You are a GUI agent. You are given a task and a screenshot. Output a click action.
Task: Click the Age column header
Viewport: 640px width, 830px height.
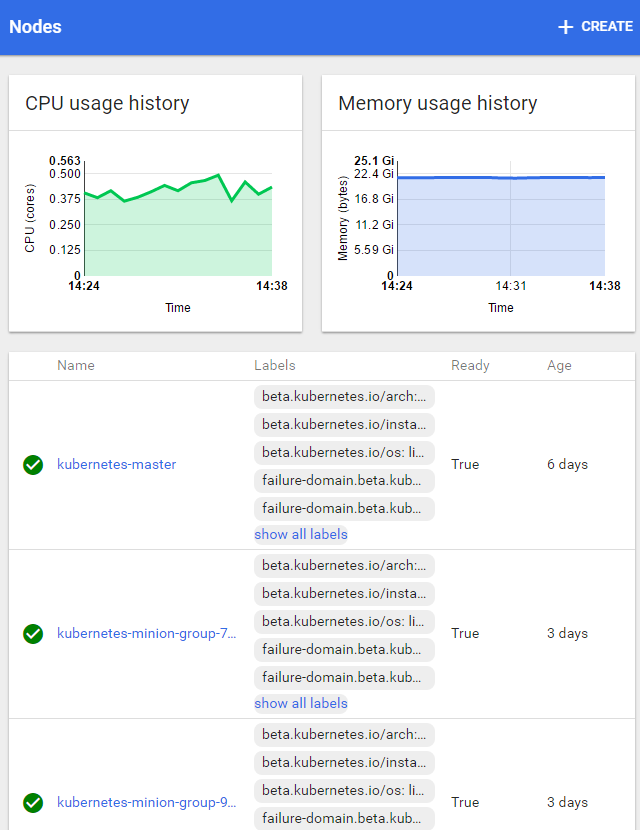point(559,365)
